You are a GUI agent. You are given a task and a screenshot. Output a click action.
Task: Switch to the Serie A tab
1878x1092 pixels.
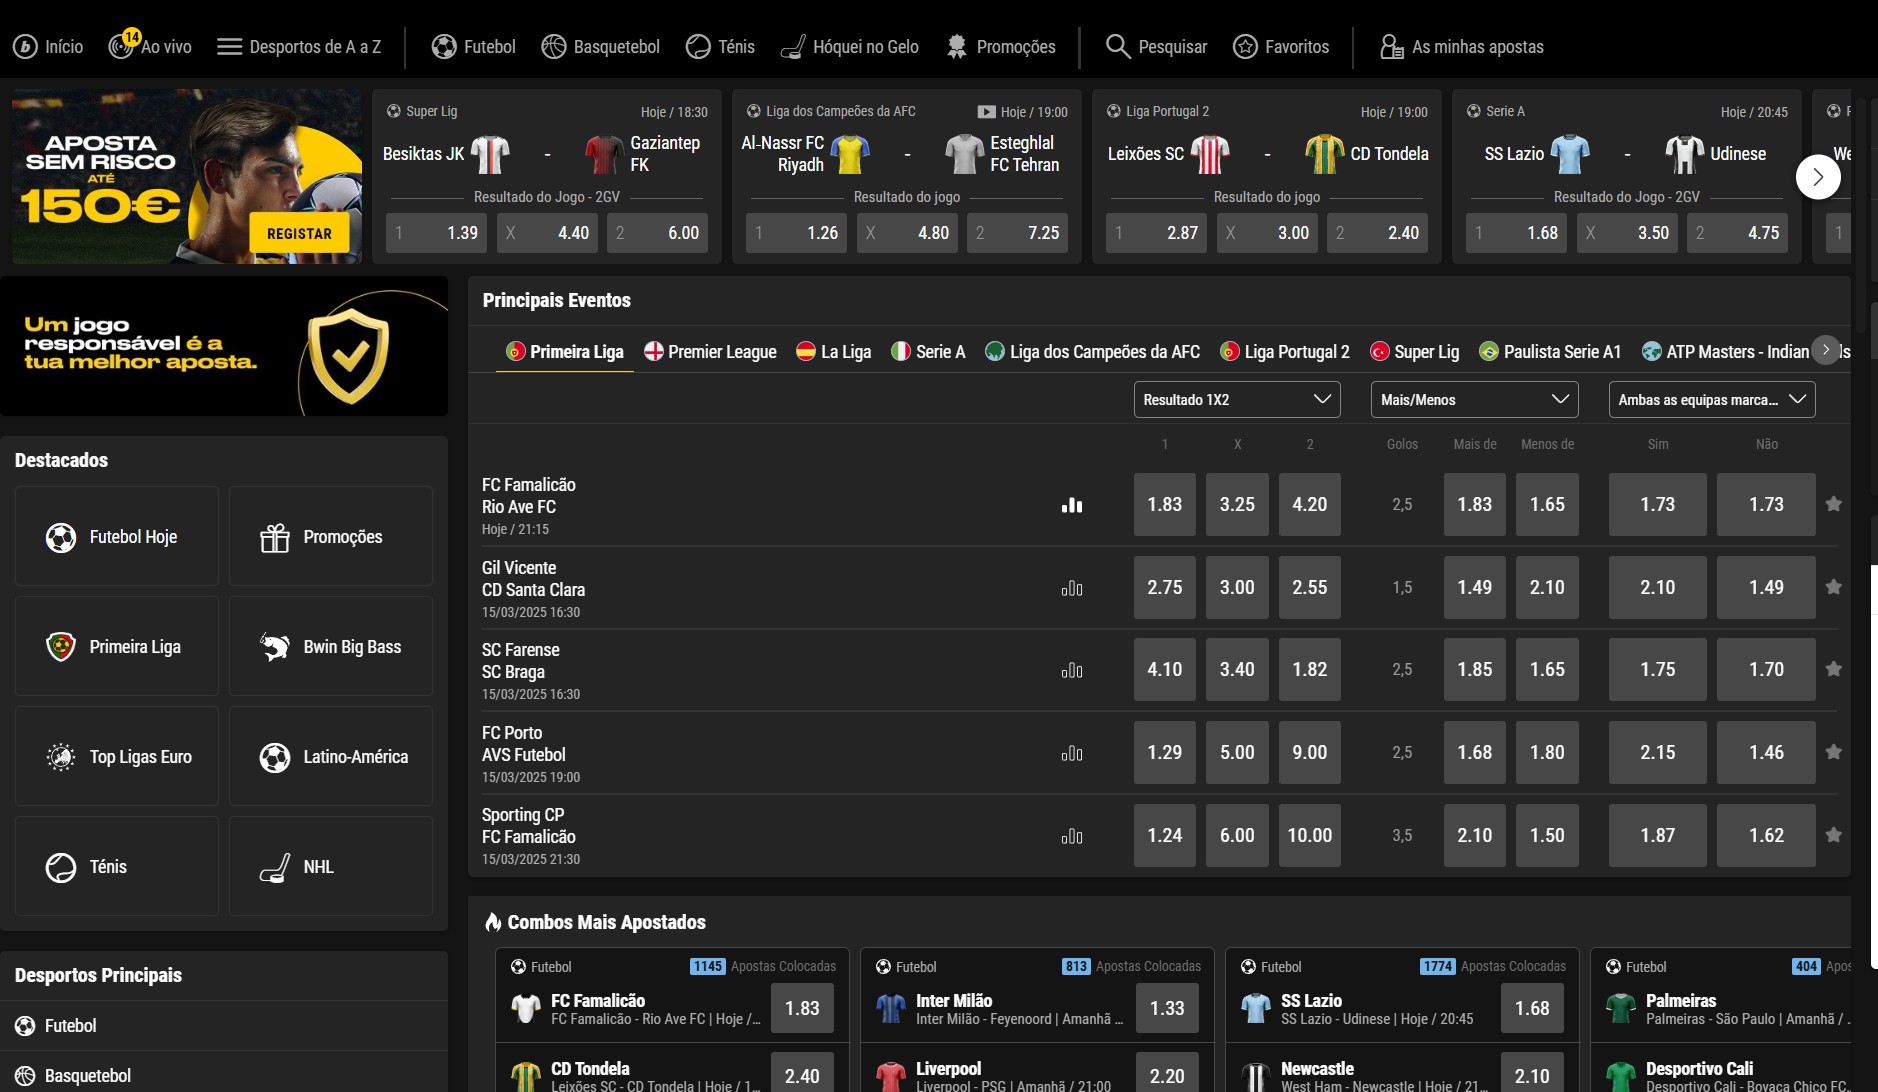point(928,352)
